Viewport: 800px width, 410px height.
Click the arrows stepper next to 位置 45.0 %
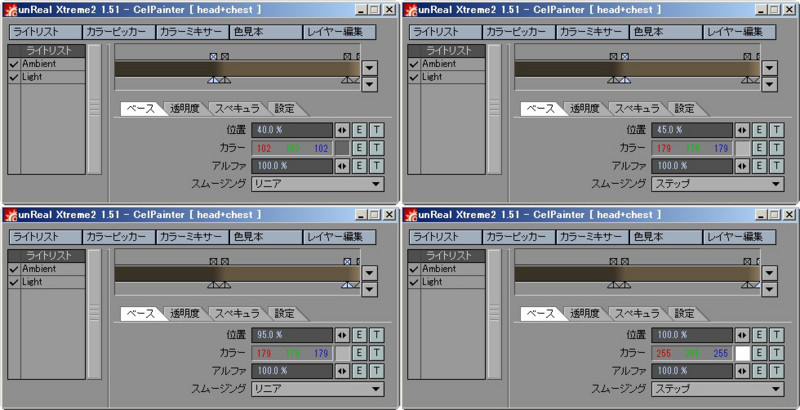click(742, 130)
